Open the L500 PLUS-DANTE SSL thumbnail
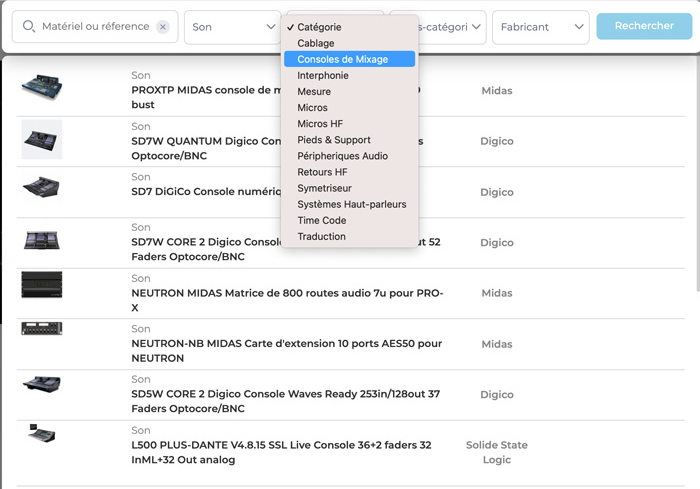The image size is (700, 489). click(41, 433)
